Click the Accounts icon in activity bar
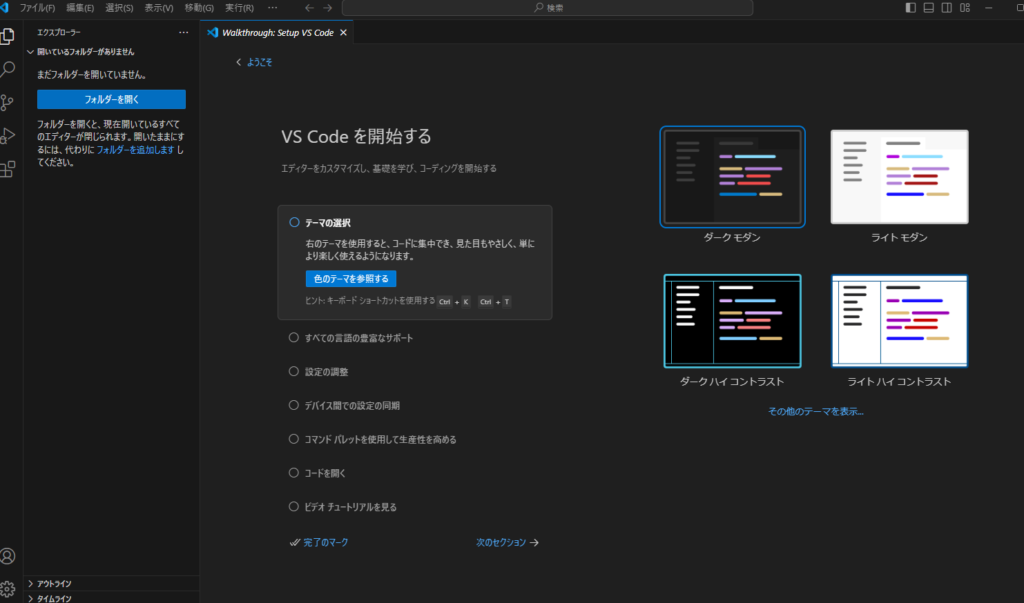 8,556
